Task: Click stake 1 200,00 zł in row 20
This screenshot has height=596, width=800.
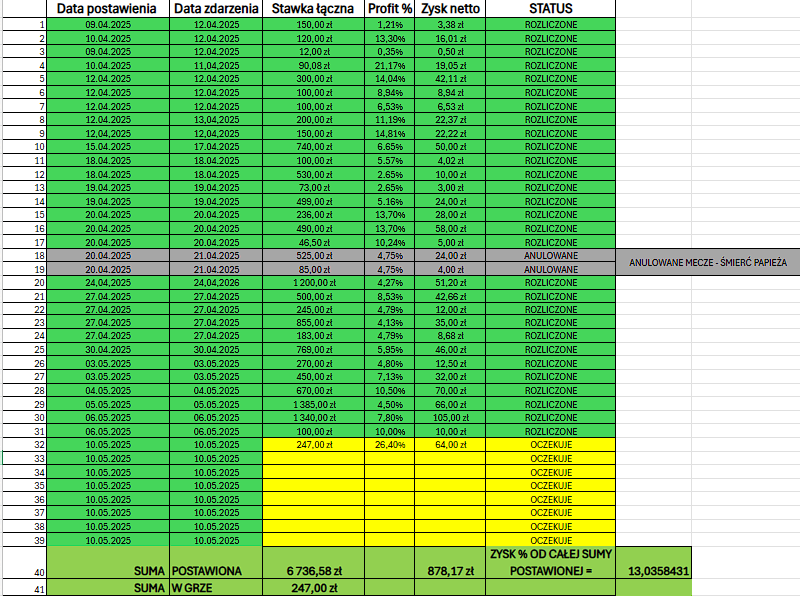Action: pos(313,282)
